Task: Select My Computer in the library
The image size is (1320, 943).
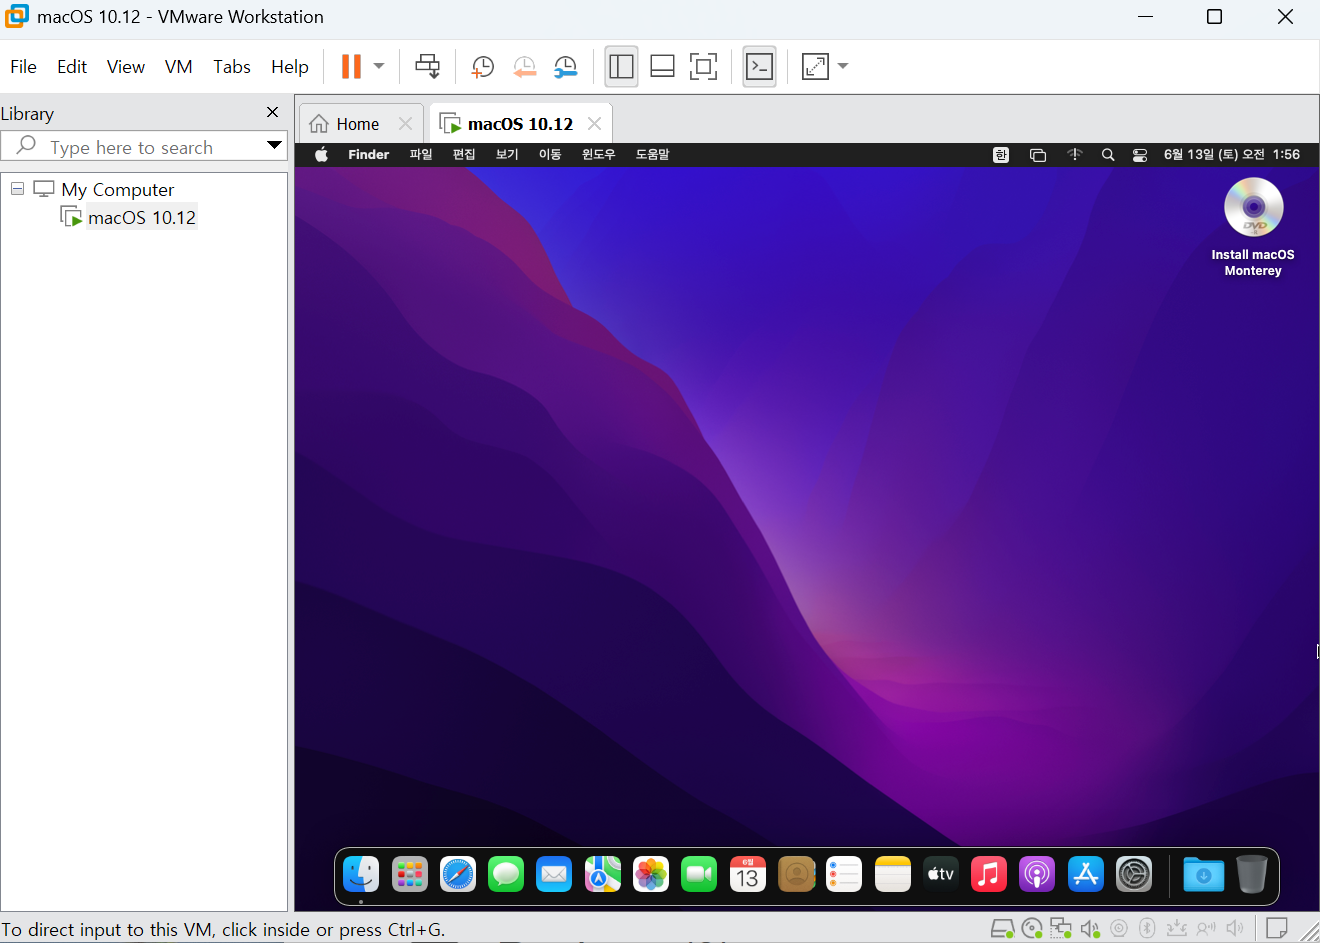Action: click(117, 190)
